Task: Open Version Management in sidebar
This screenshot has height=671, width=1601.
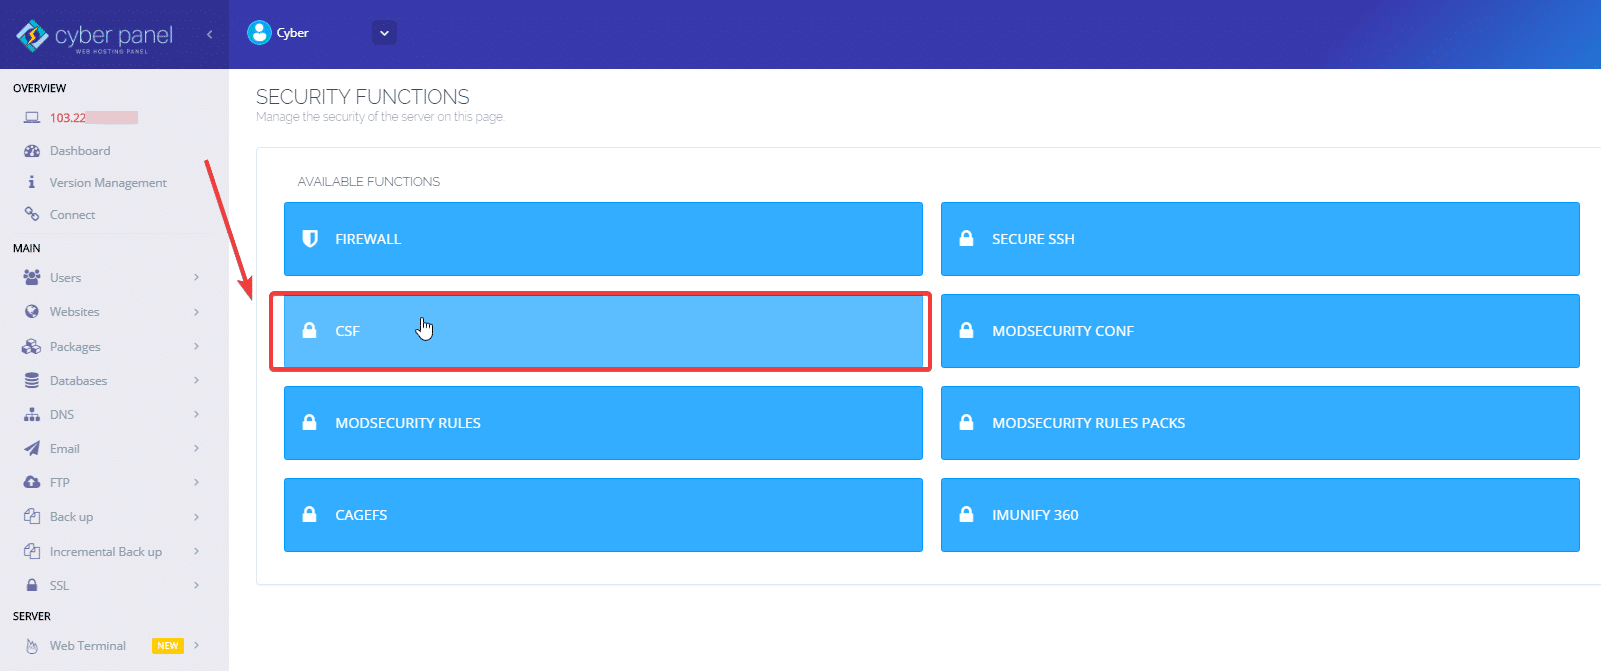Action: click(108, 183)
